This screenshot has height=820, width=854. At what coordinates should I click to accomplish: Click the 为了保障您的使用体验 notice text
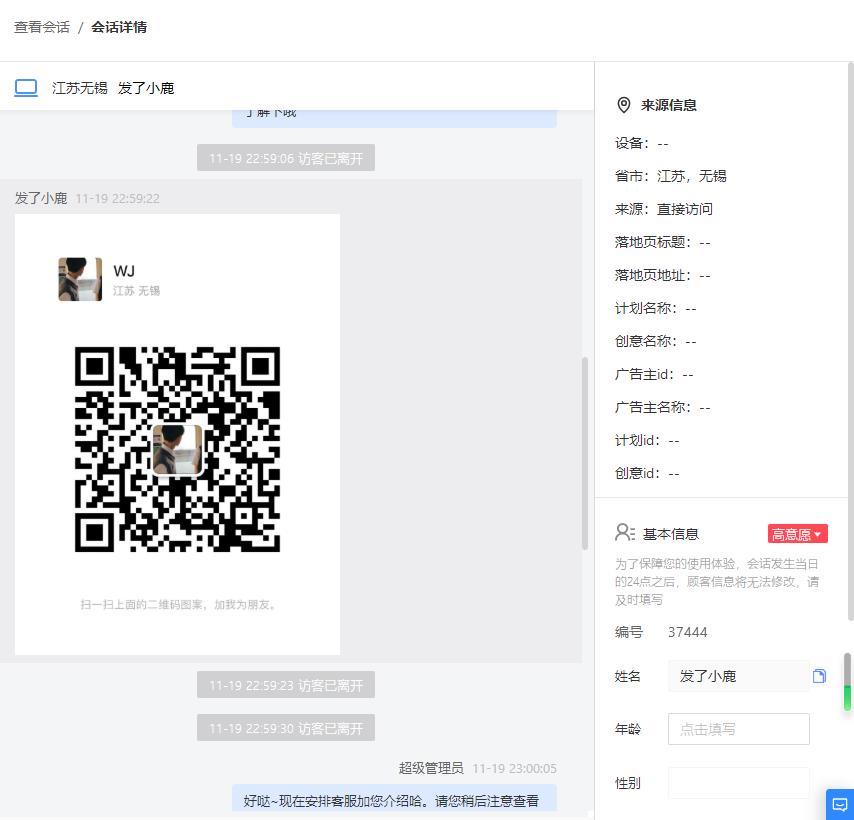(x=717, y=582)
